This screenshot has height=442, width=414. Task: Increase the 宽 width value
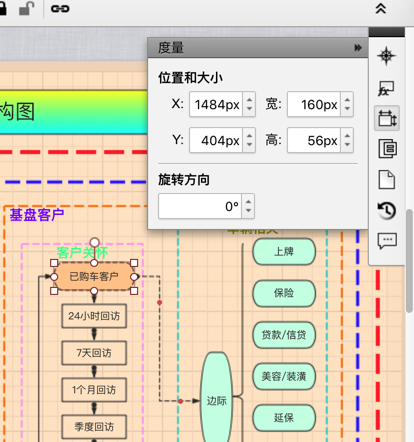[347, 99]
